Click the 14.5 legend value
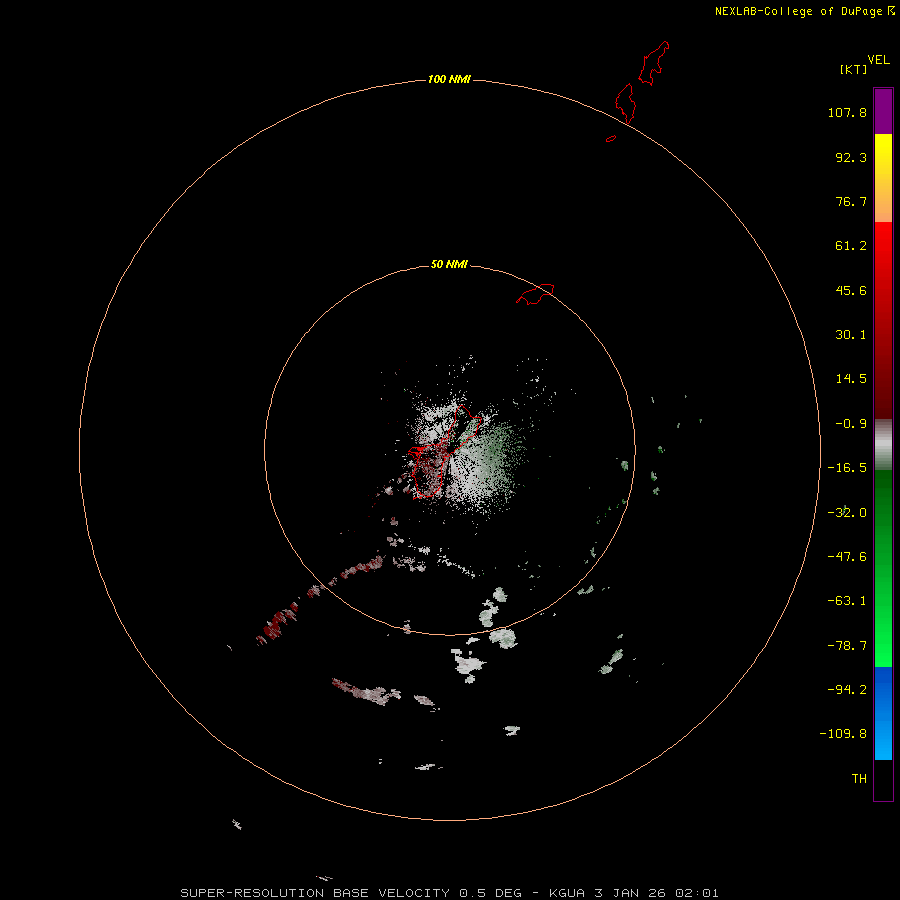The height and width of the screenshot is (900, 900). (851, 379)
